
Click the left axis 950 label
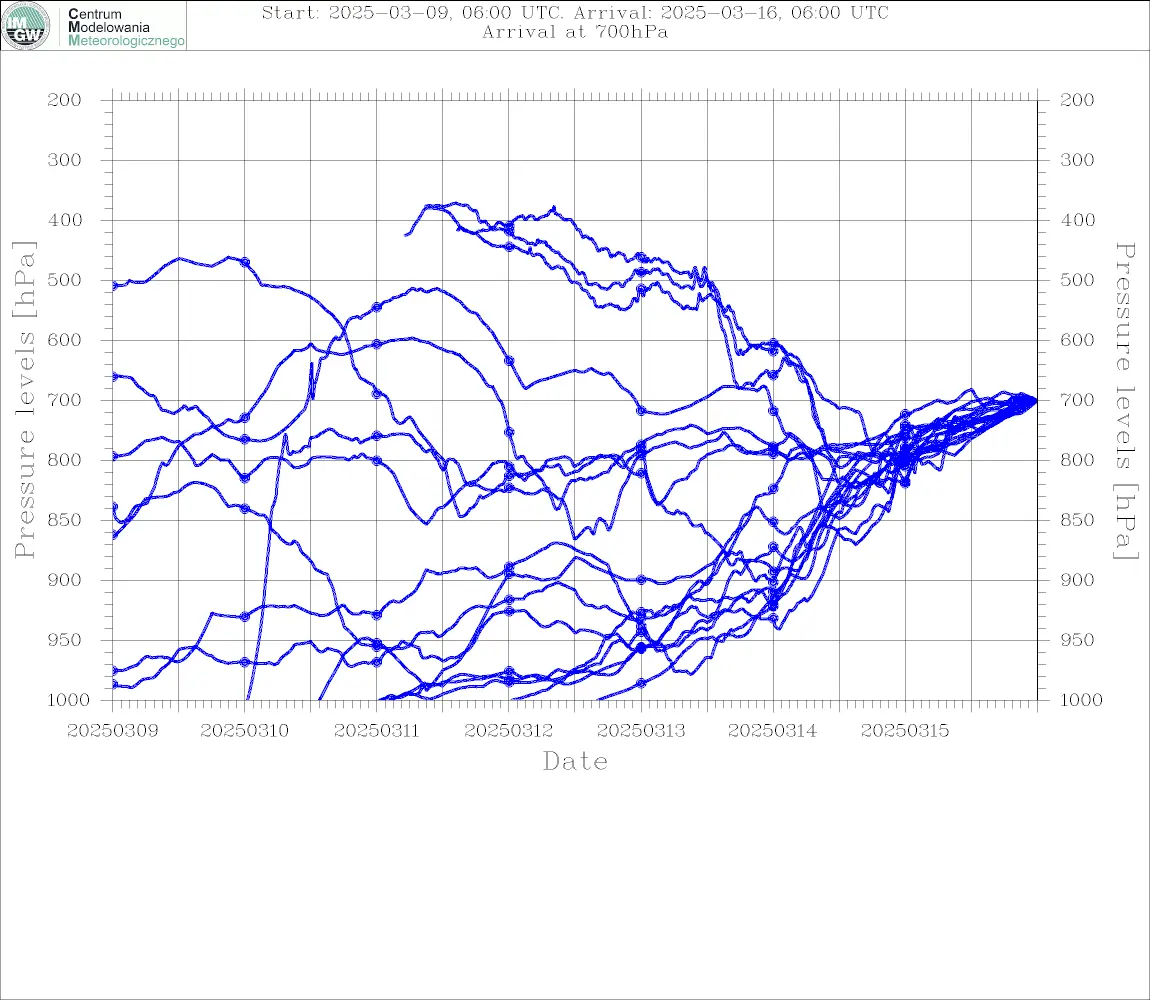65,640
